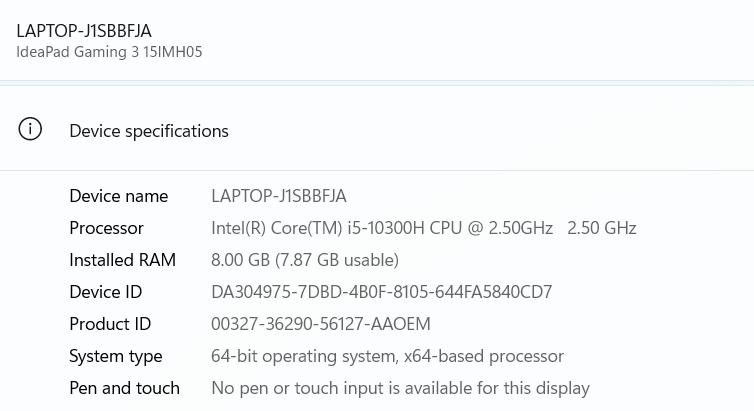Viewport: 754px width, 411px height.
Task: Select the No pen or touch input text
Action: (400, 388)
